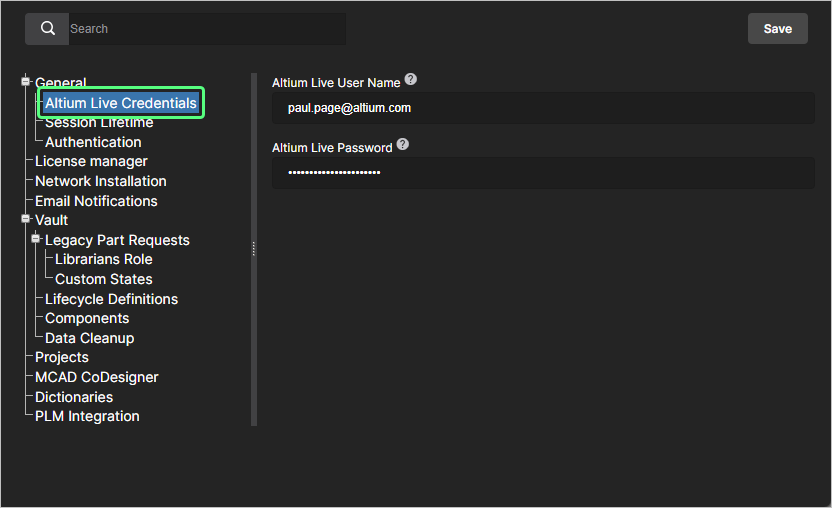Open Lifecycle Definitions under Vault

[x=111, y=299]
